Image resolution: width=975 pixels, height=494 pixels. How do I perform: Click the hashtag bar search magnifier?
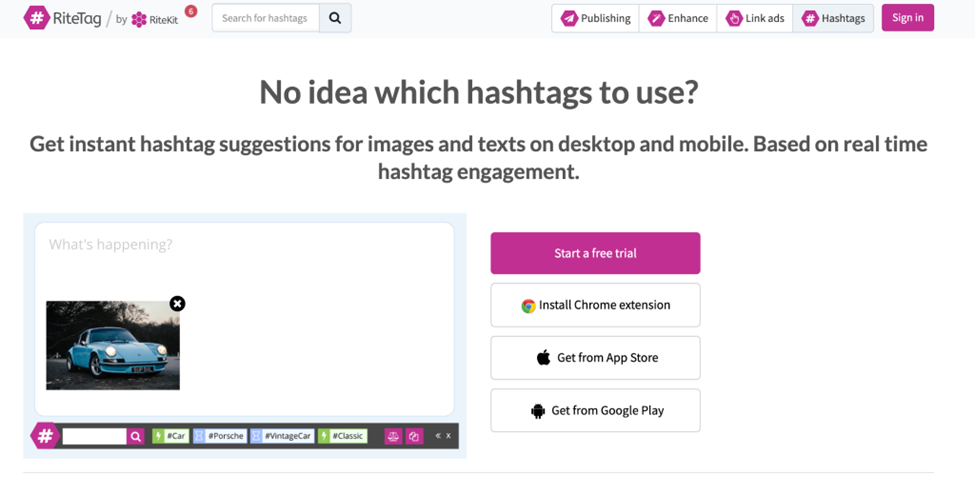(136, 436)
